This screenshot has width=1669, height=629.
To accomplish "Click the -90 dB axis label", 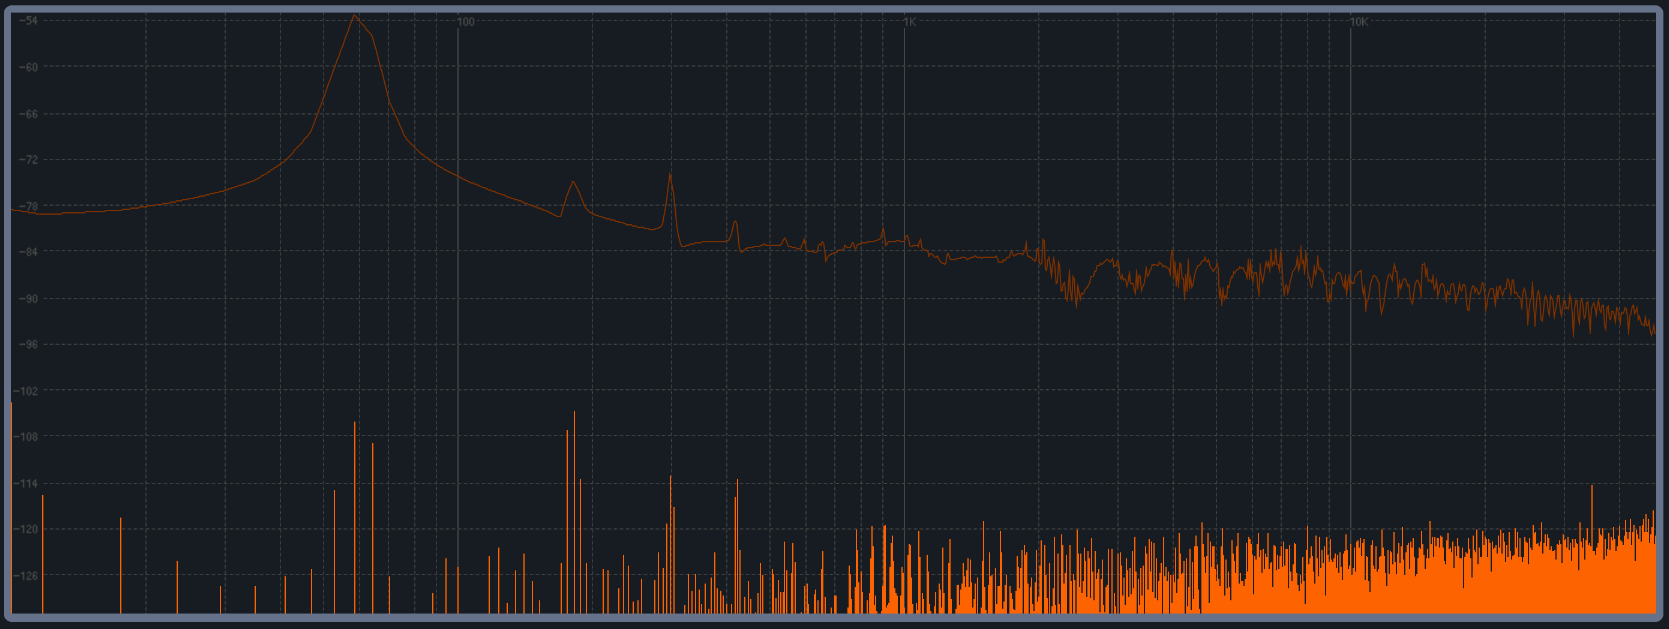I will click(x=28, y=299).
